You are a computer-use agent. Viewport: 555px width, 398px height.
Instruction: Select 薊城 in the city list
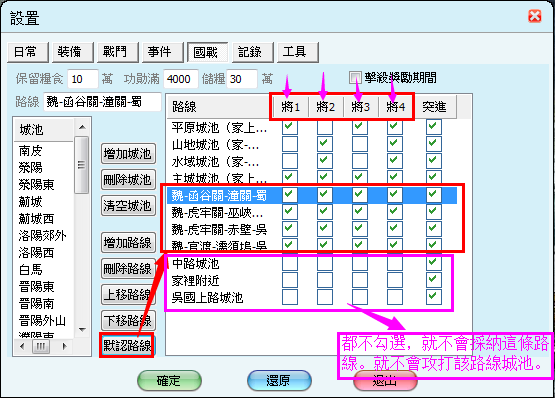30,201
